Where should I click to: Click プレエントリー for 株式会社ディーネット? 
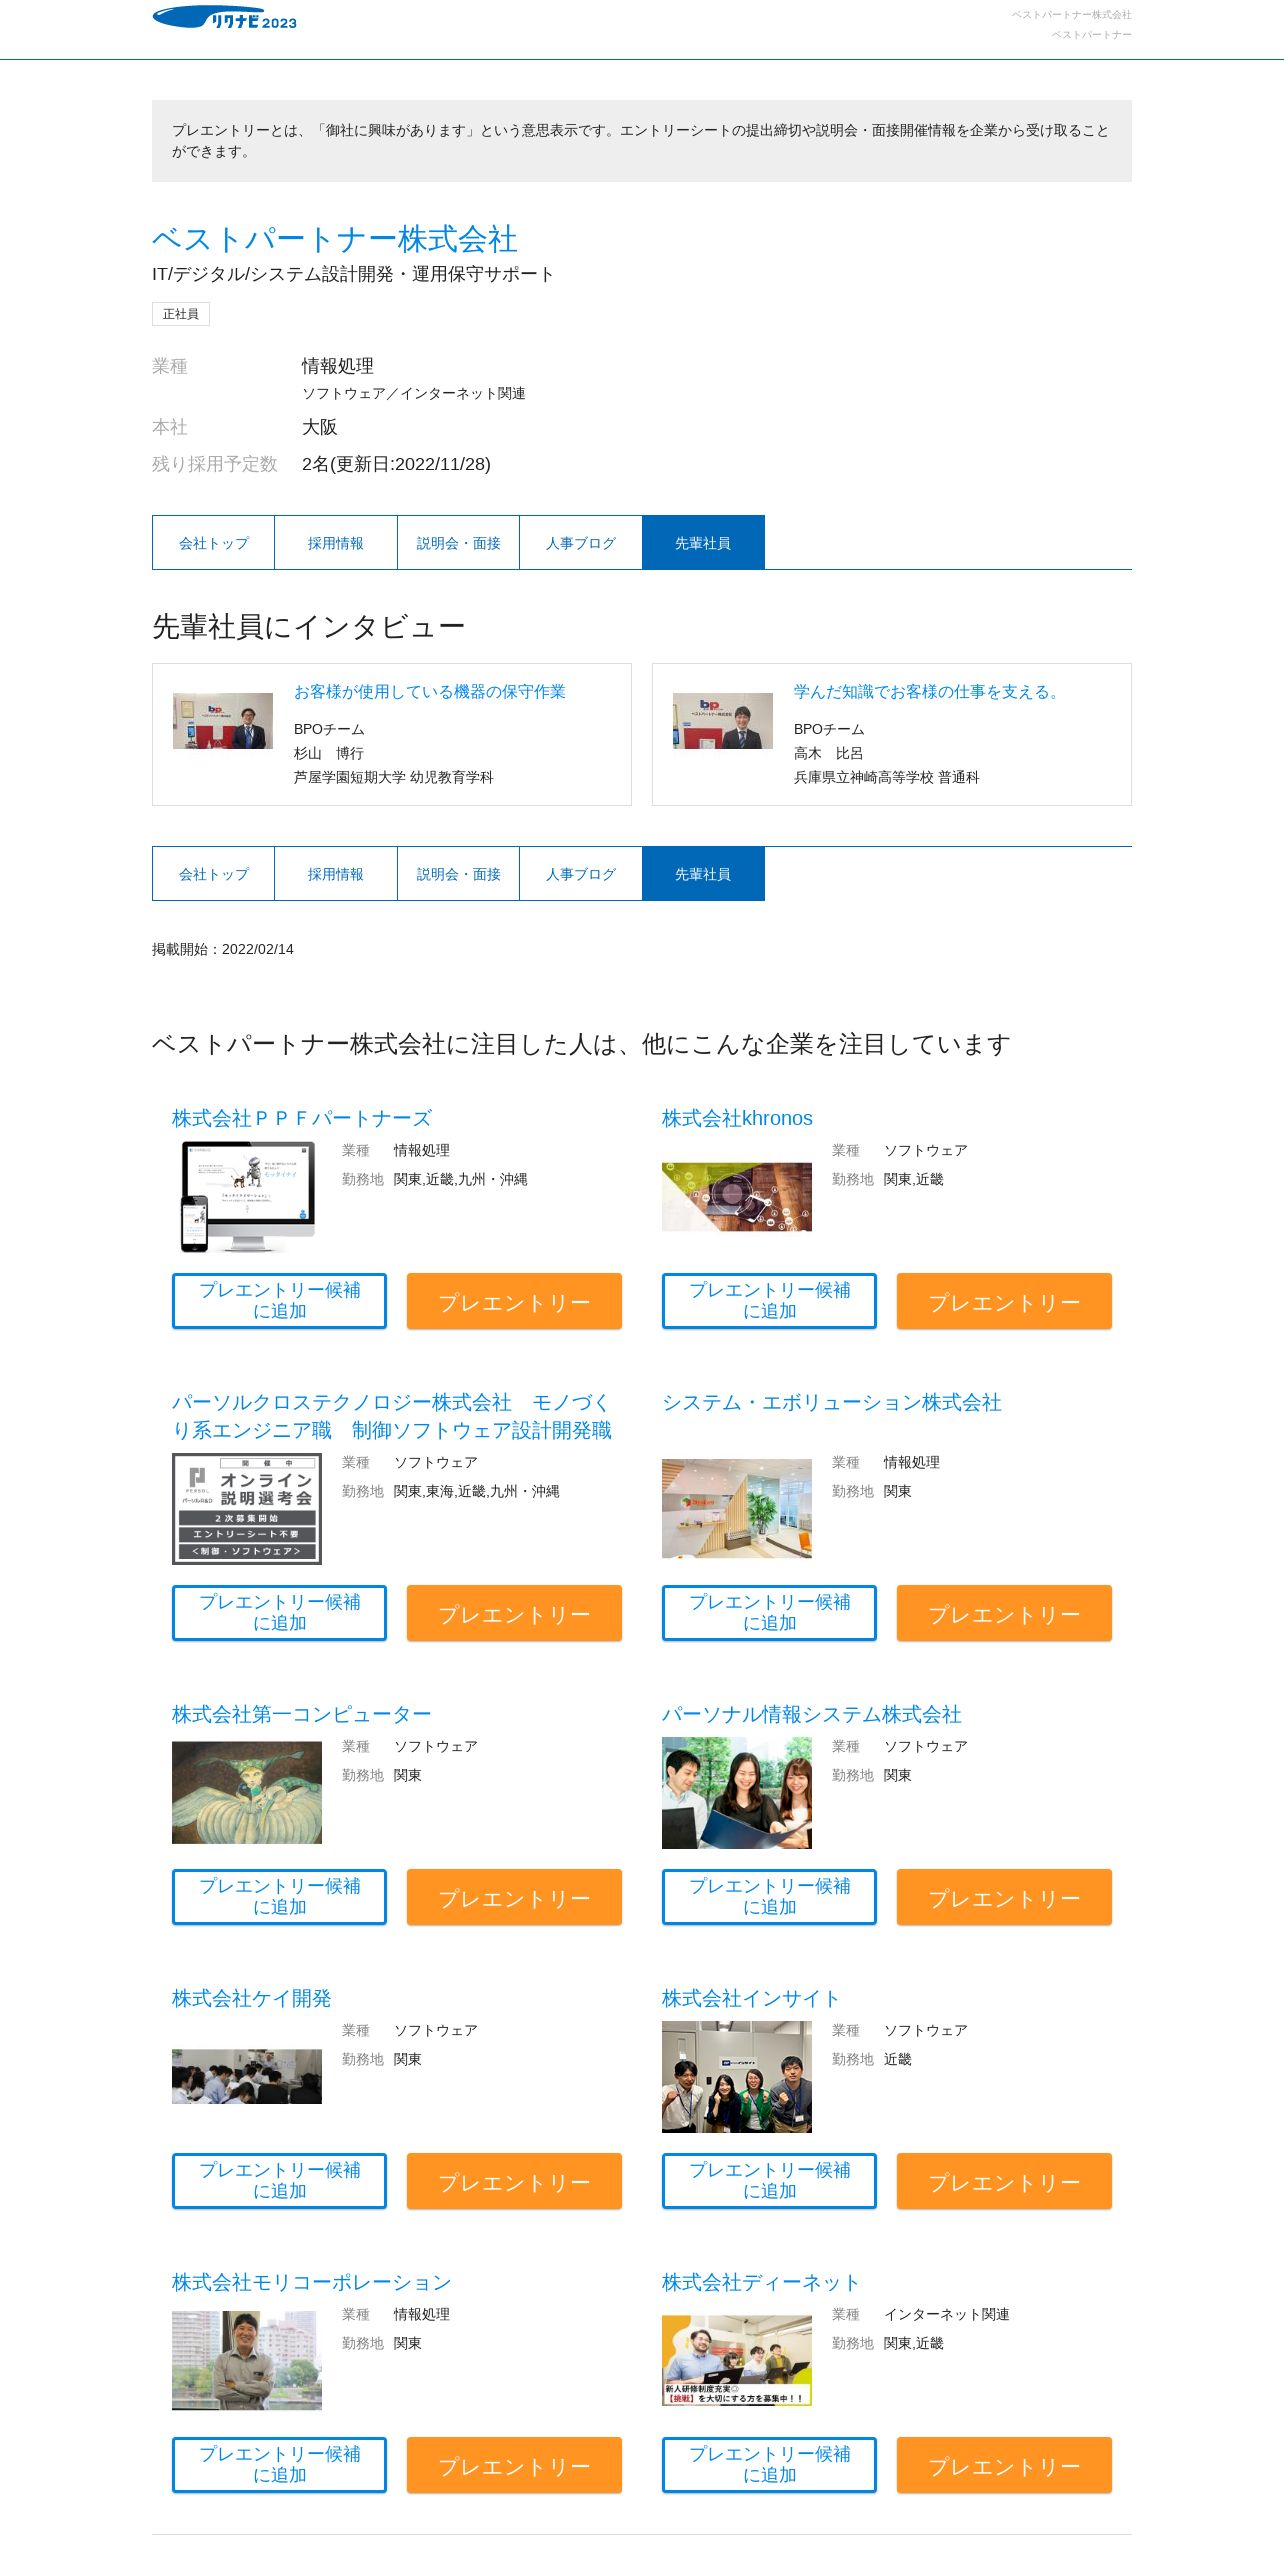1004,2465
